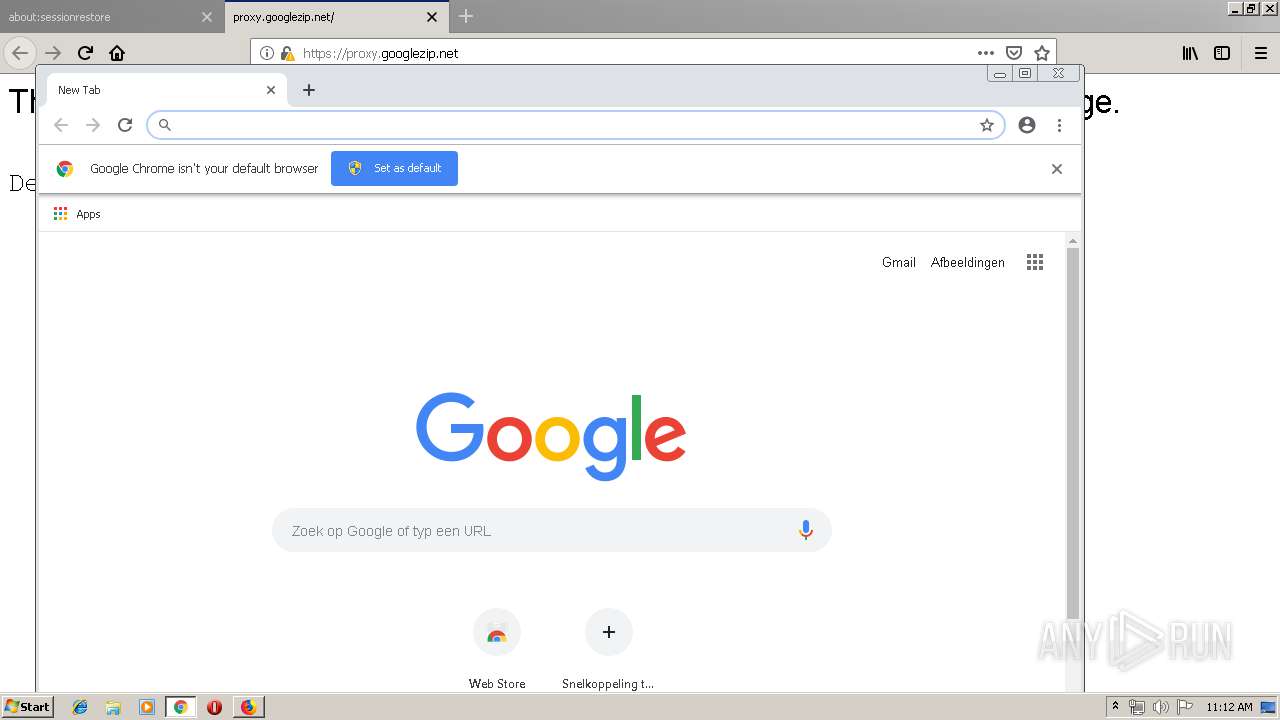Close the New Tab tab in Chrome
Image resolution: width=1280 pixels, height=720 pixels.
coord(271,90)
